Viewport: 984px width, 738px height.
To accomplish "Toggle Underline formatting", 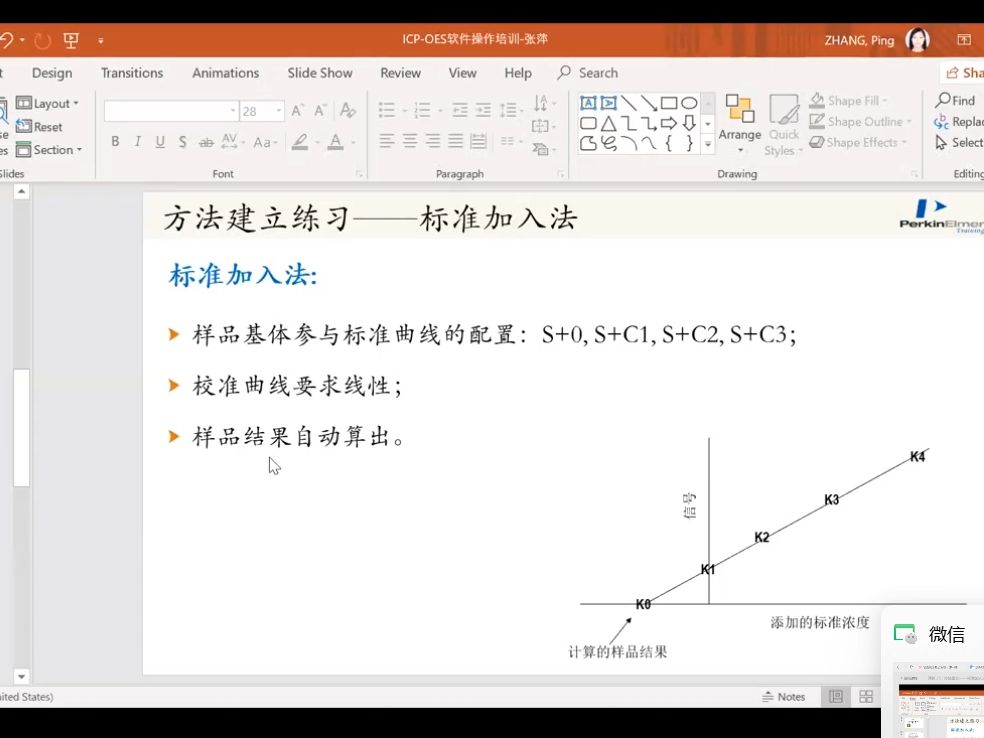I will (160, 142).
